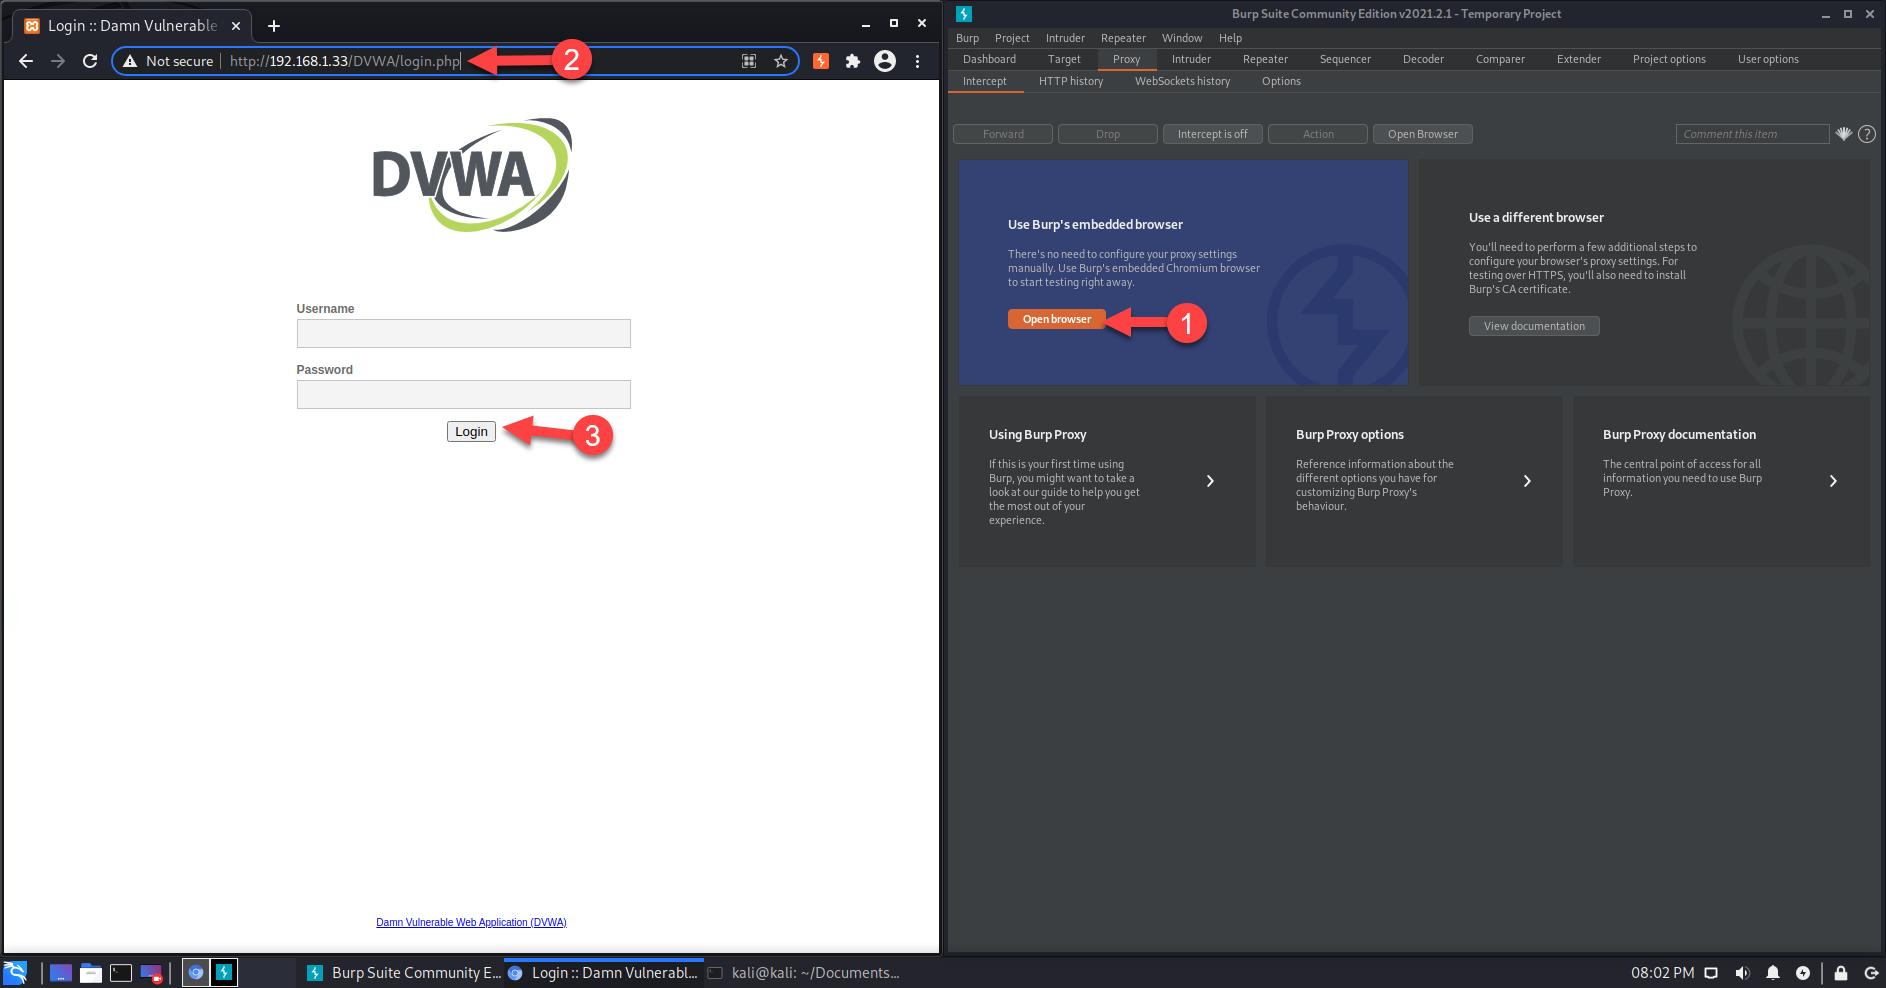Viewport: 1886px width, 988px height.
Task: Click the screen recorder panel icon
Action: 151,973
